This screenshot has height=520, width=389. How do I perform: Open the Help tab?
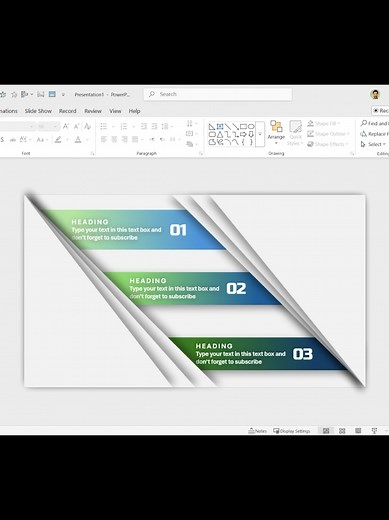(x=134, y=111)
